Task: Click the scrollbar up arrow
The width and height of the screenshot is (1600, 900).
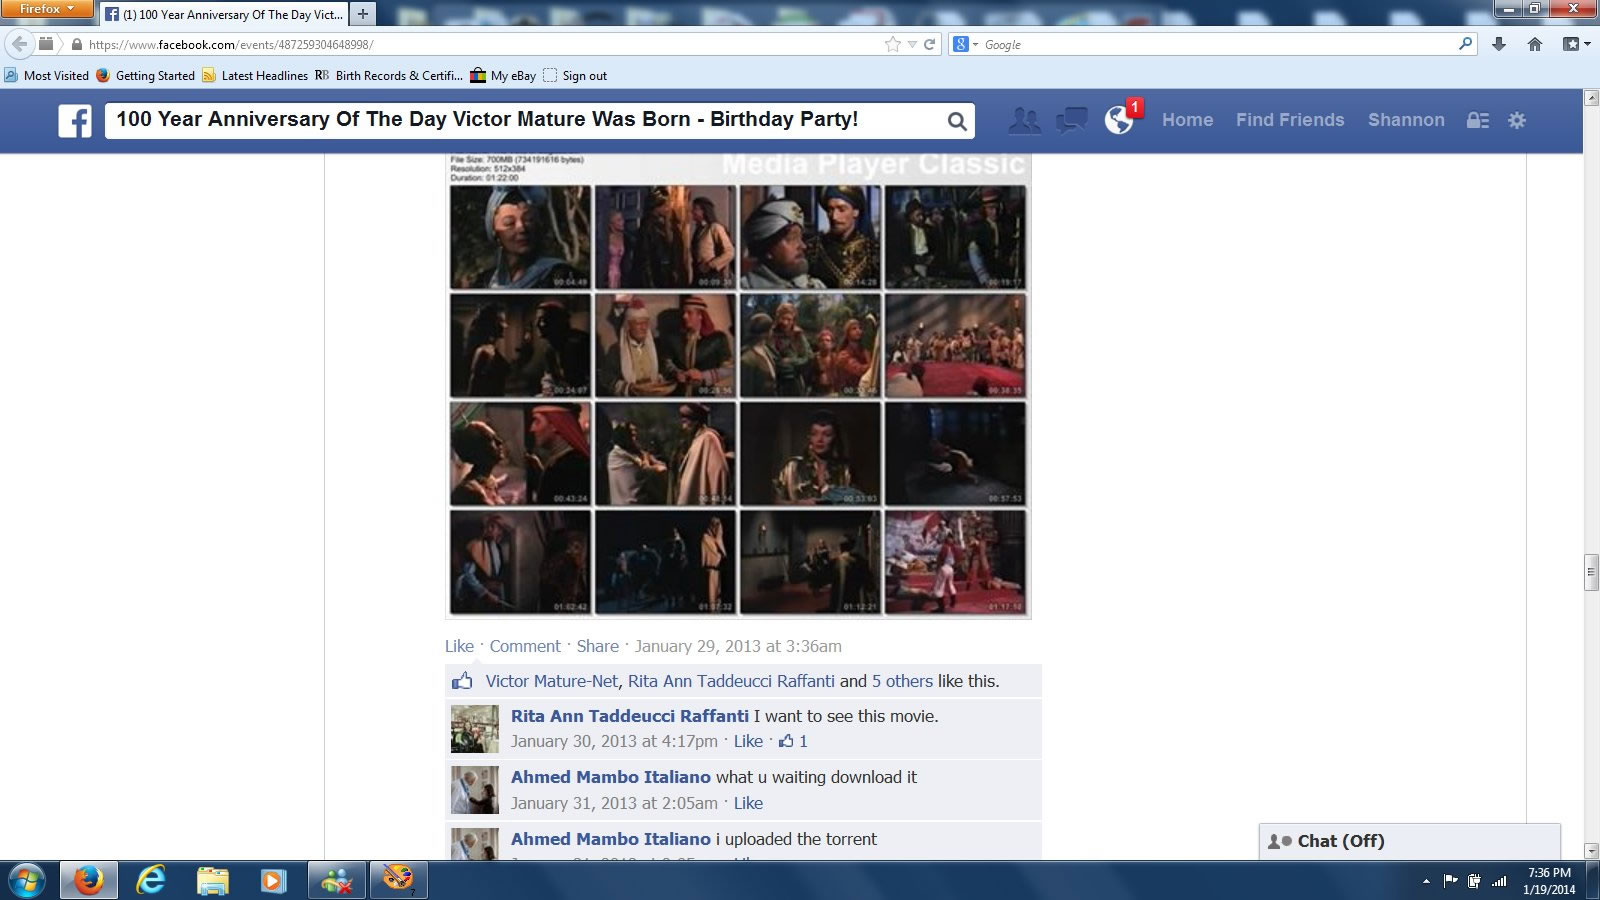Action: (x=1591, y=98)
